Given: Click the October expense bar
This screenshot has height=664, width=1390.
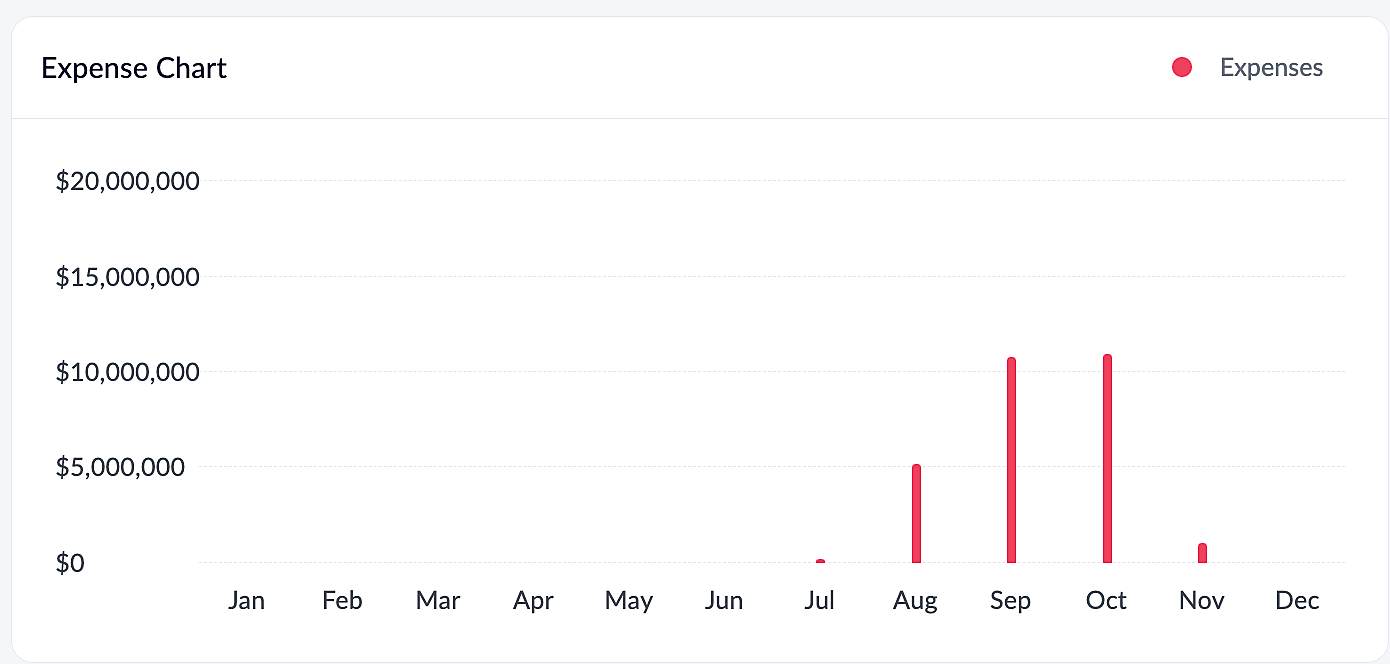Looking at the screenshot, I should pyautogui.click(x=1107, y=459).
